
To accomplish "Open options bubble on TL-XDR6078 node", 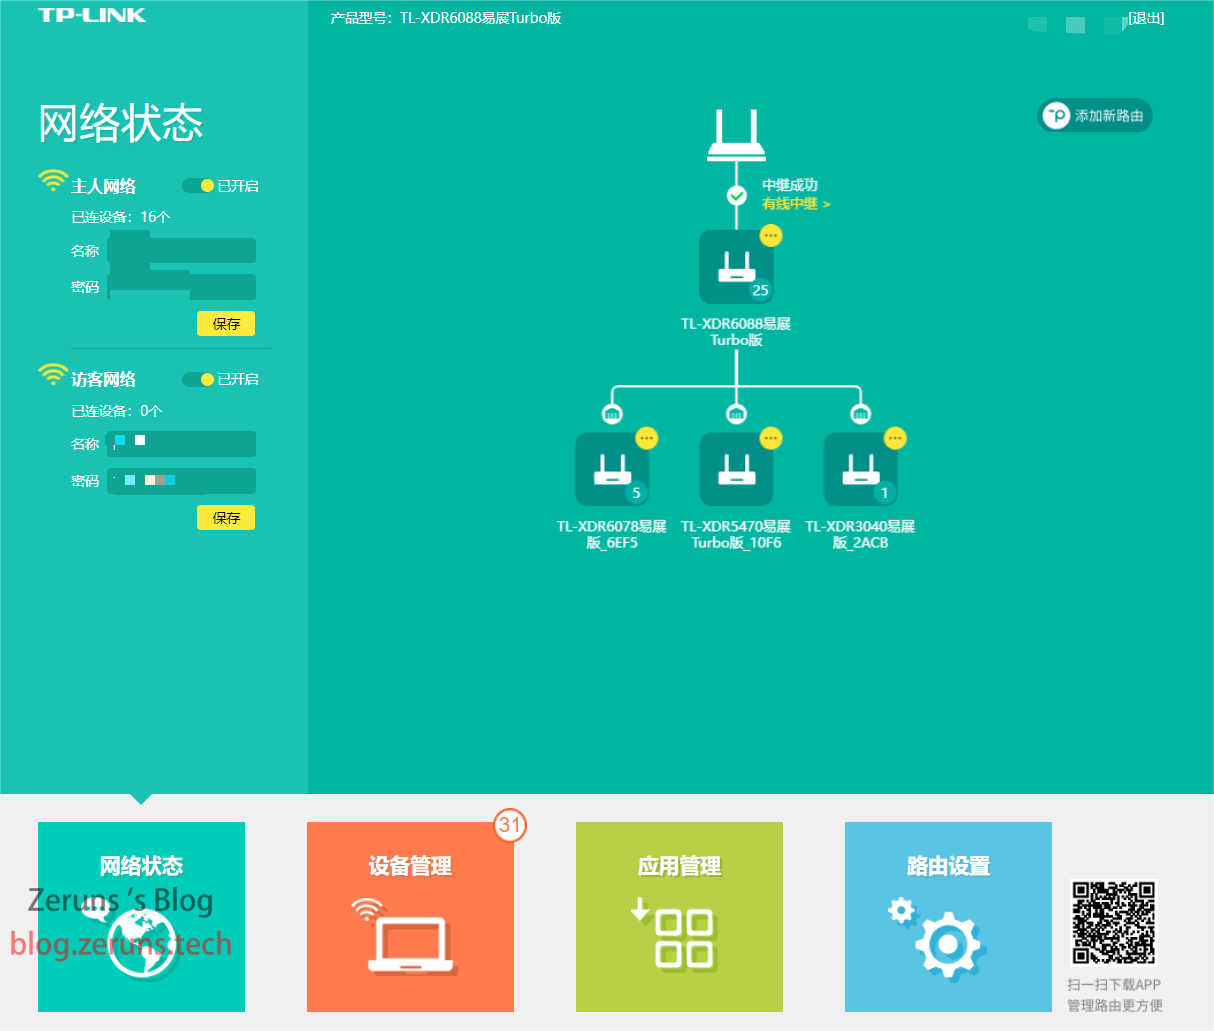I will click(647, 438).
